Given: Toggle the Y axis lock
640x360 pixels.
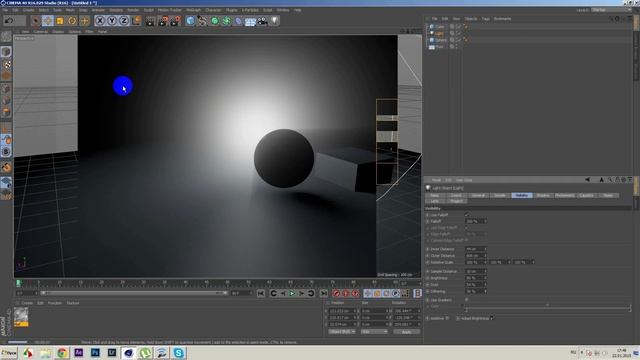Looking at the screenshot, I should click(112, 21).
